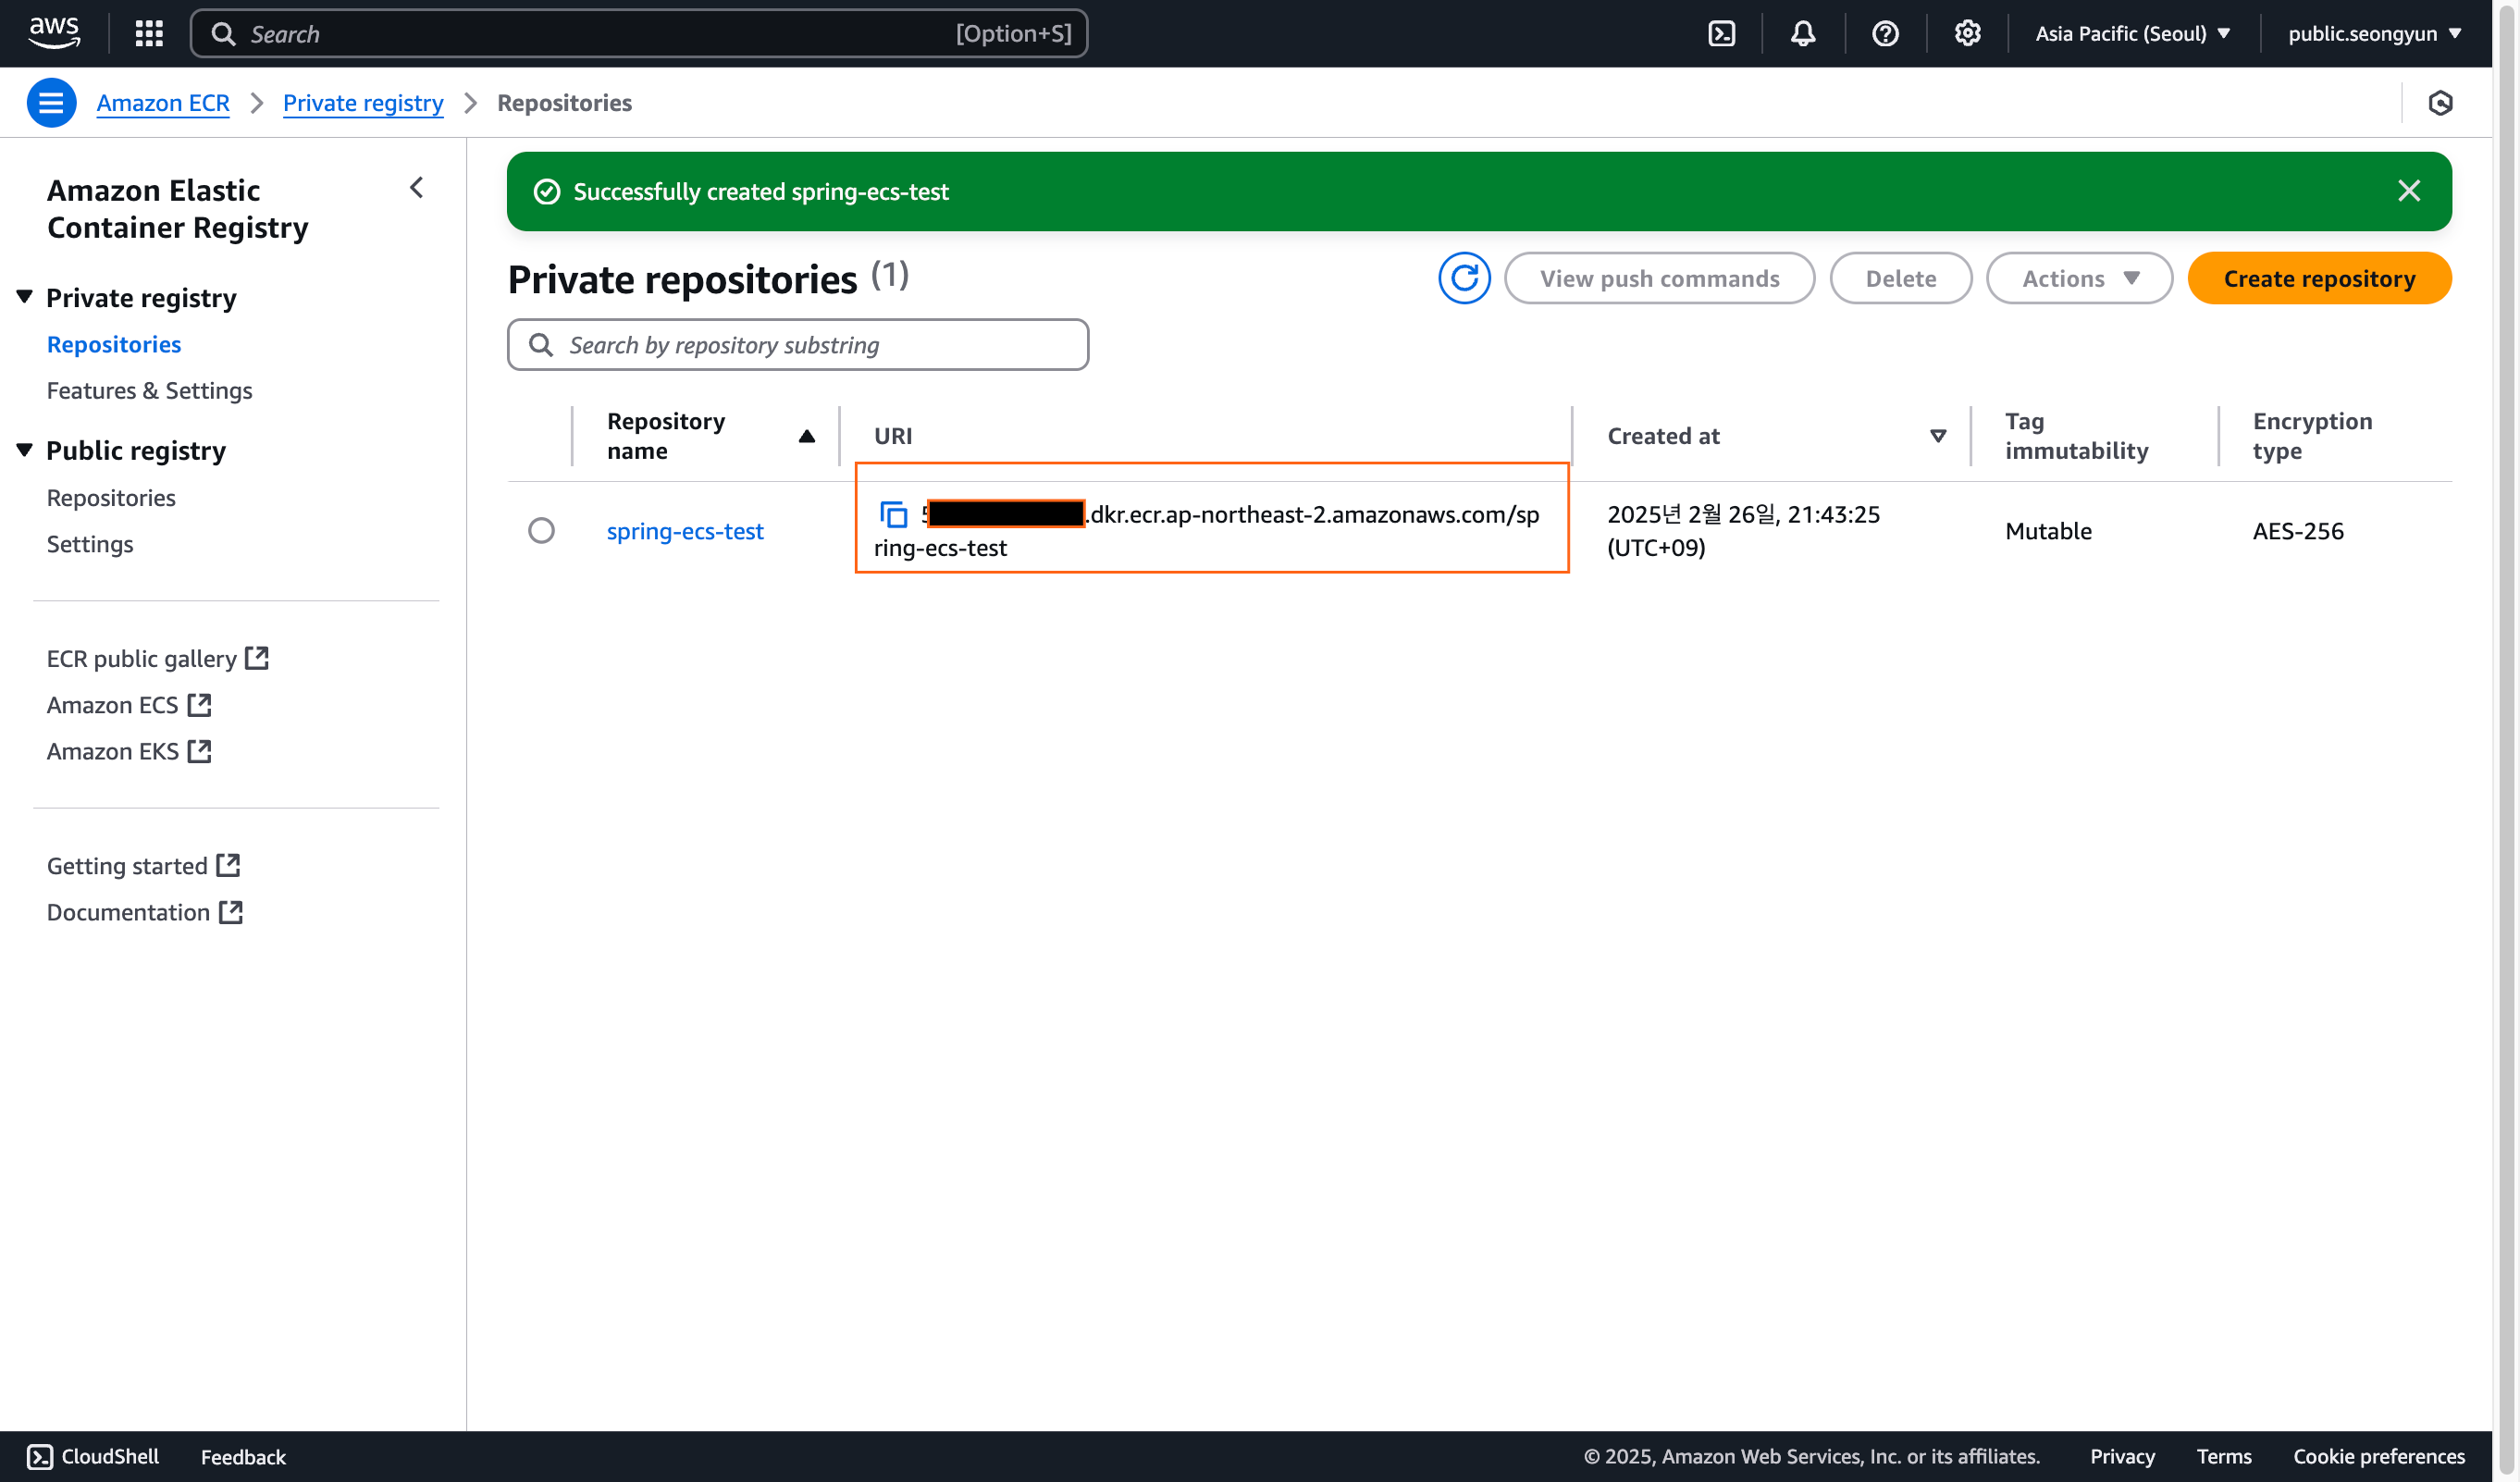This screenshot has height=1482, width=2520.
Task: Open the hamburger navigation menu
Action: coord(51,102)
